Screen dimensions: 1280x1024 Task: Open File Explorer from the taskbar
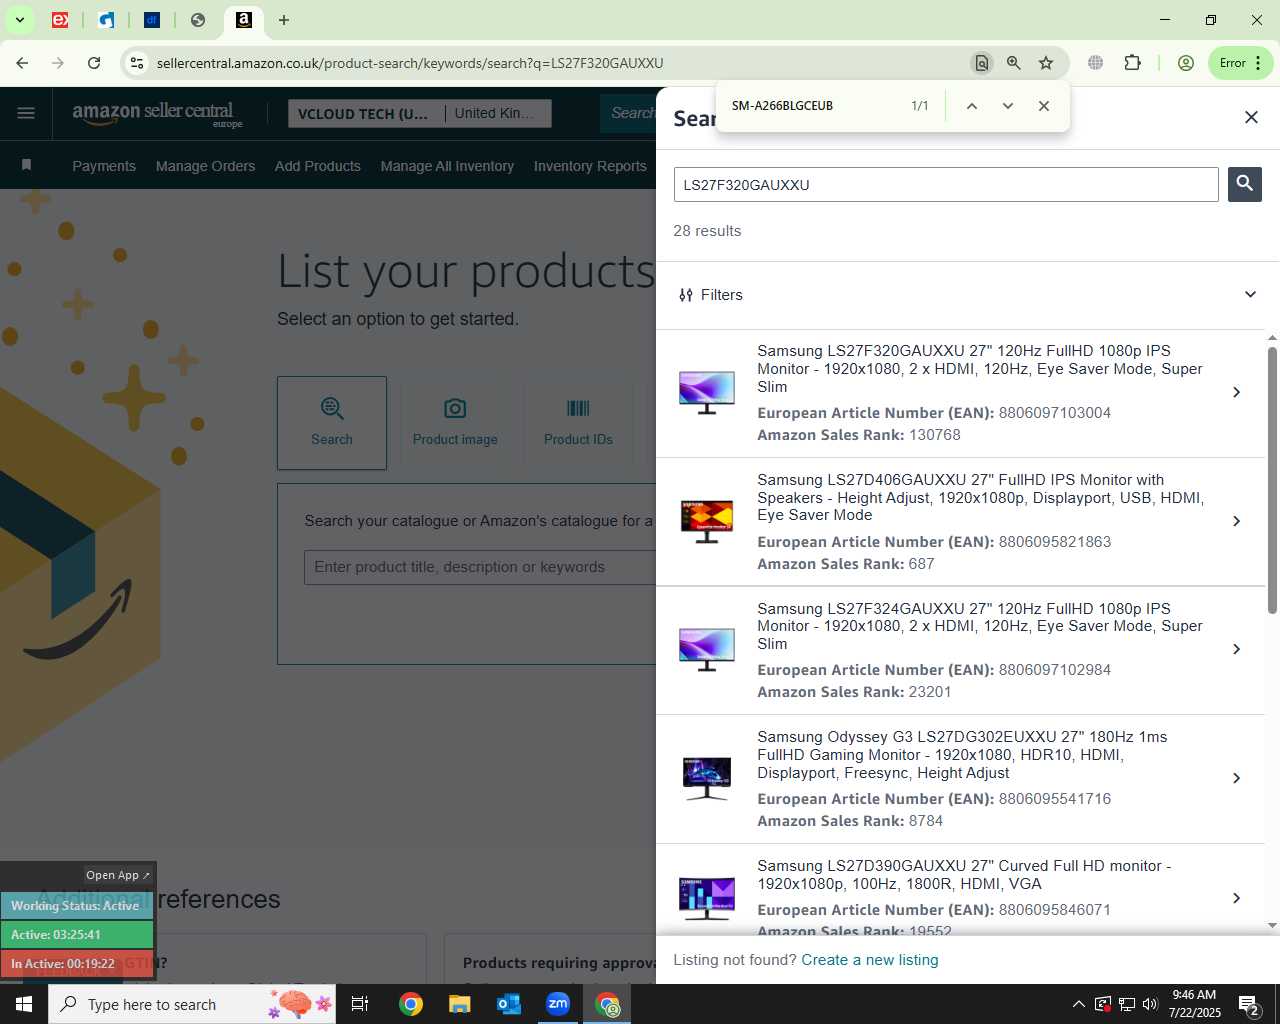point(459,1004)
